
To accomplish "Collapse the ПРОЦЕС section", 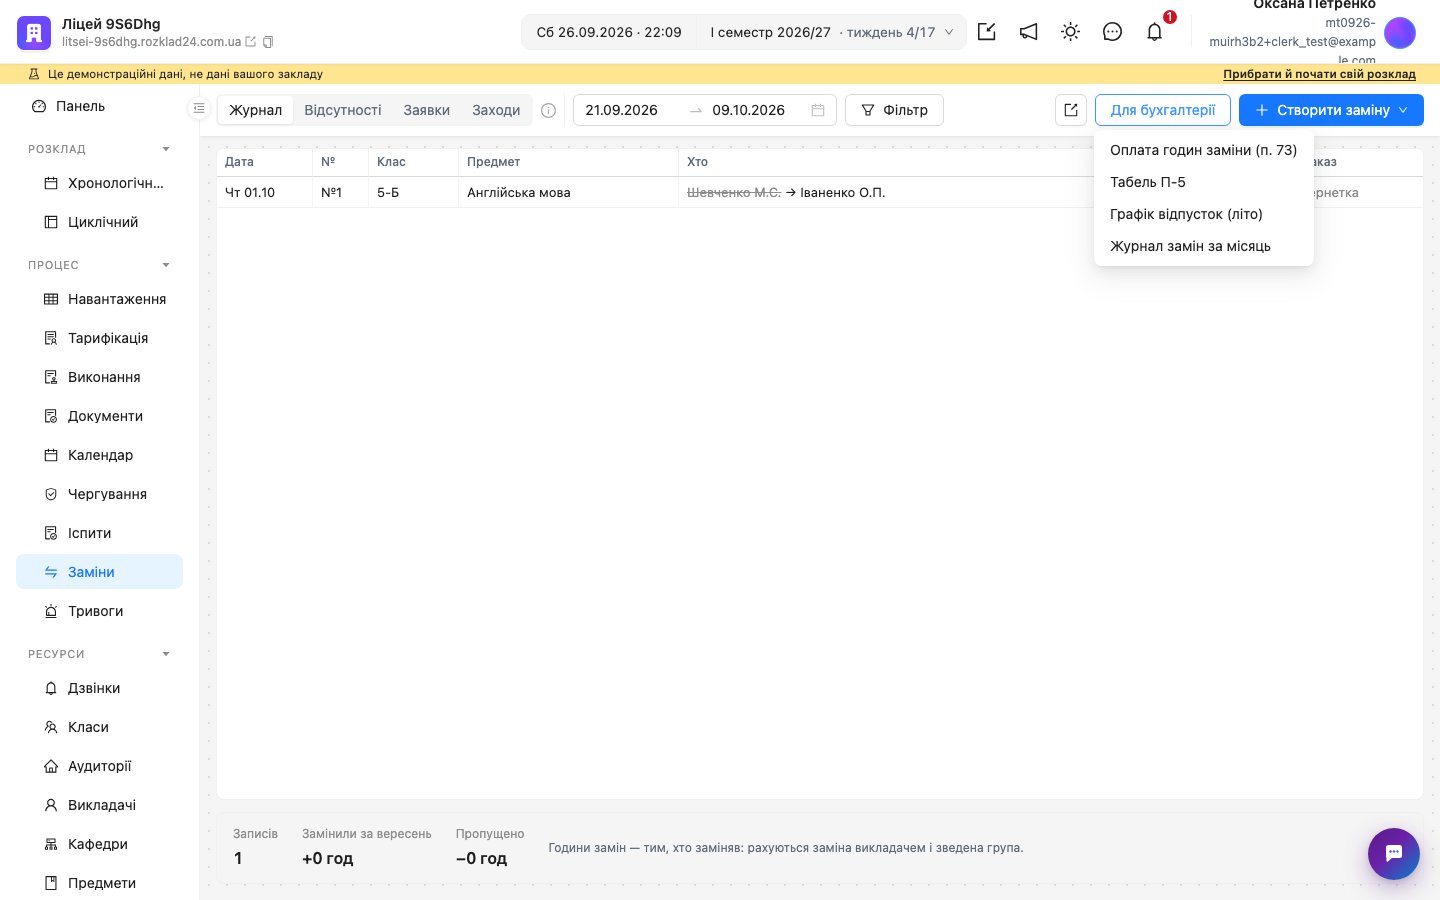I will pos(166,265).
